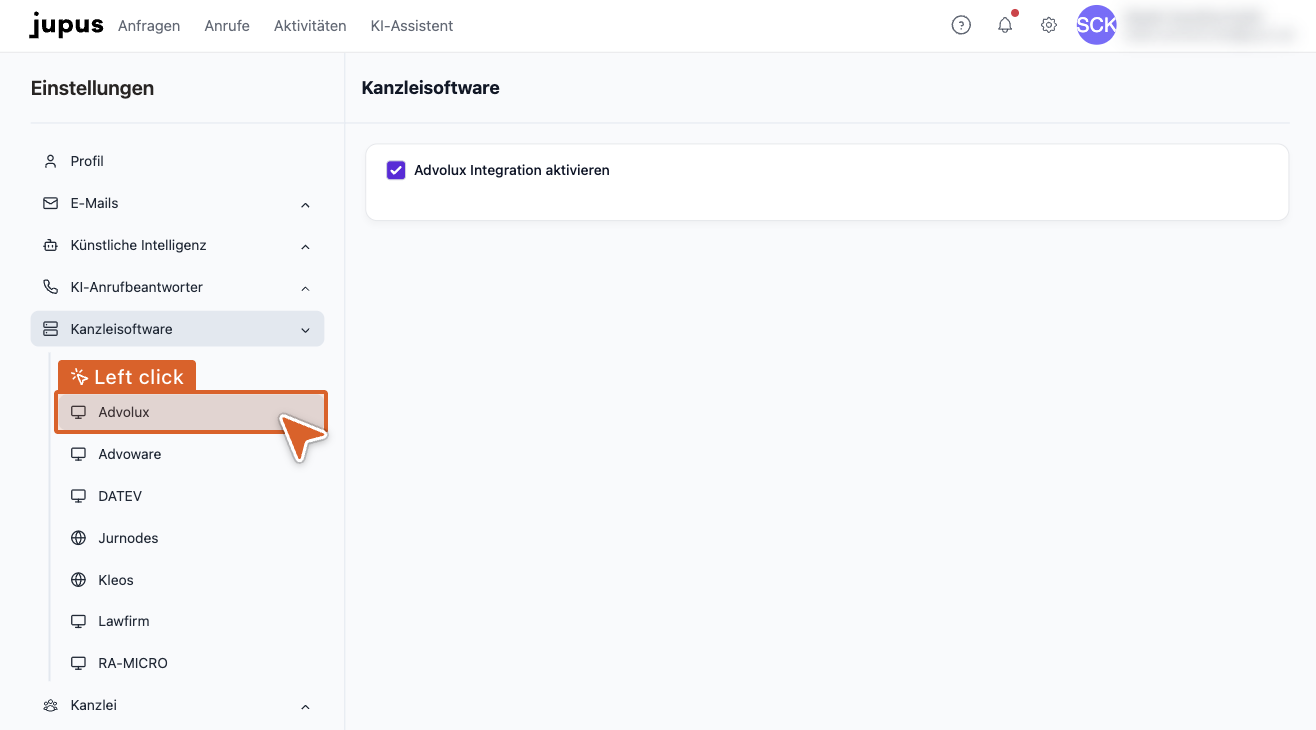Click the E-Mails envelope icon
Viewport: 1316px width, 730px height.
pos(51,203)
